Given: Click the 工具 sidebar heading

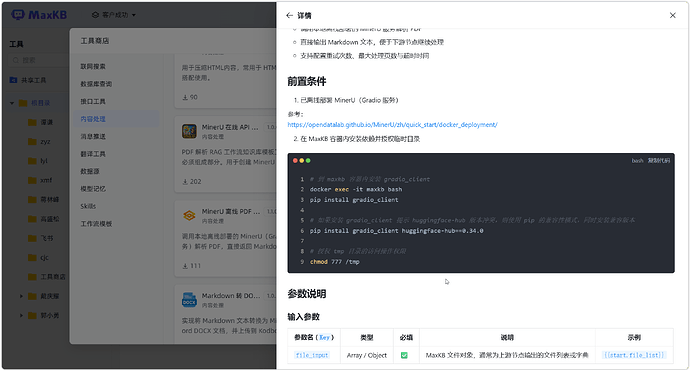Looking at the screenshot, I should tap(16, 44).
